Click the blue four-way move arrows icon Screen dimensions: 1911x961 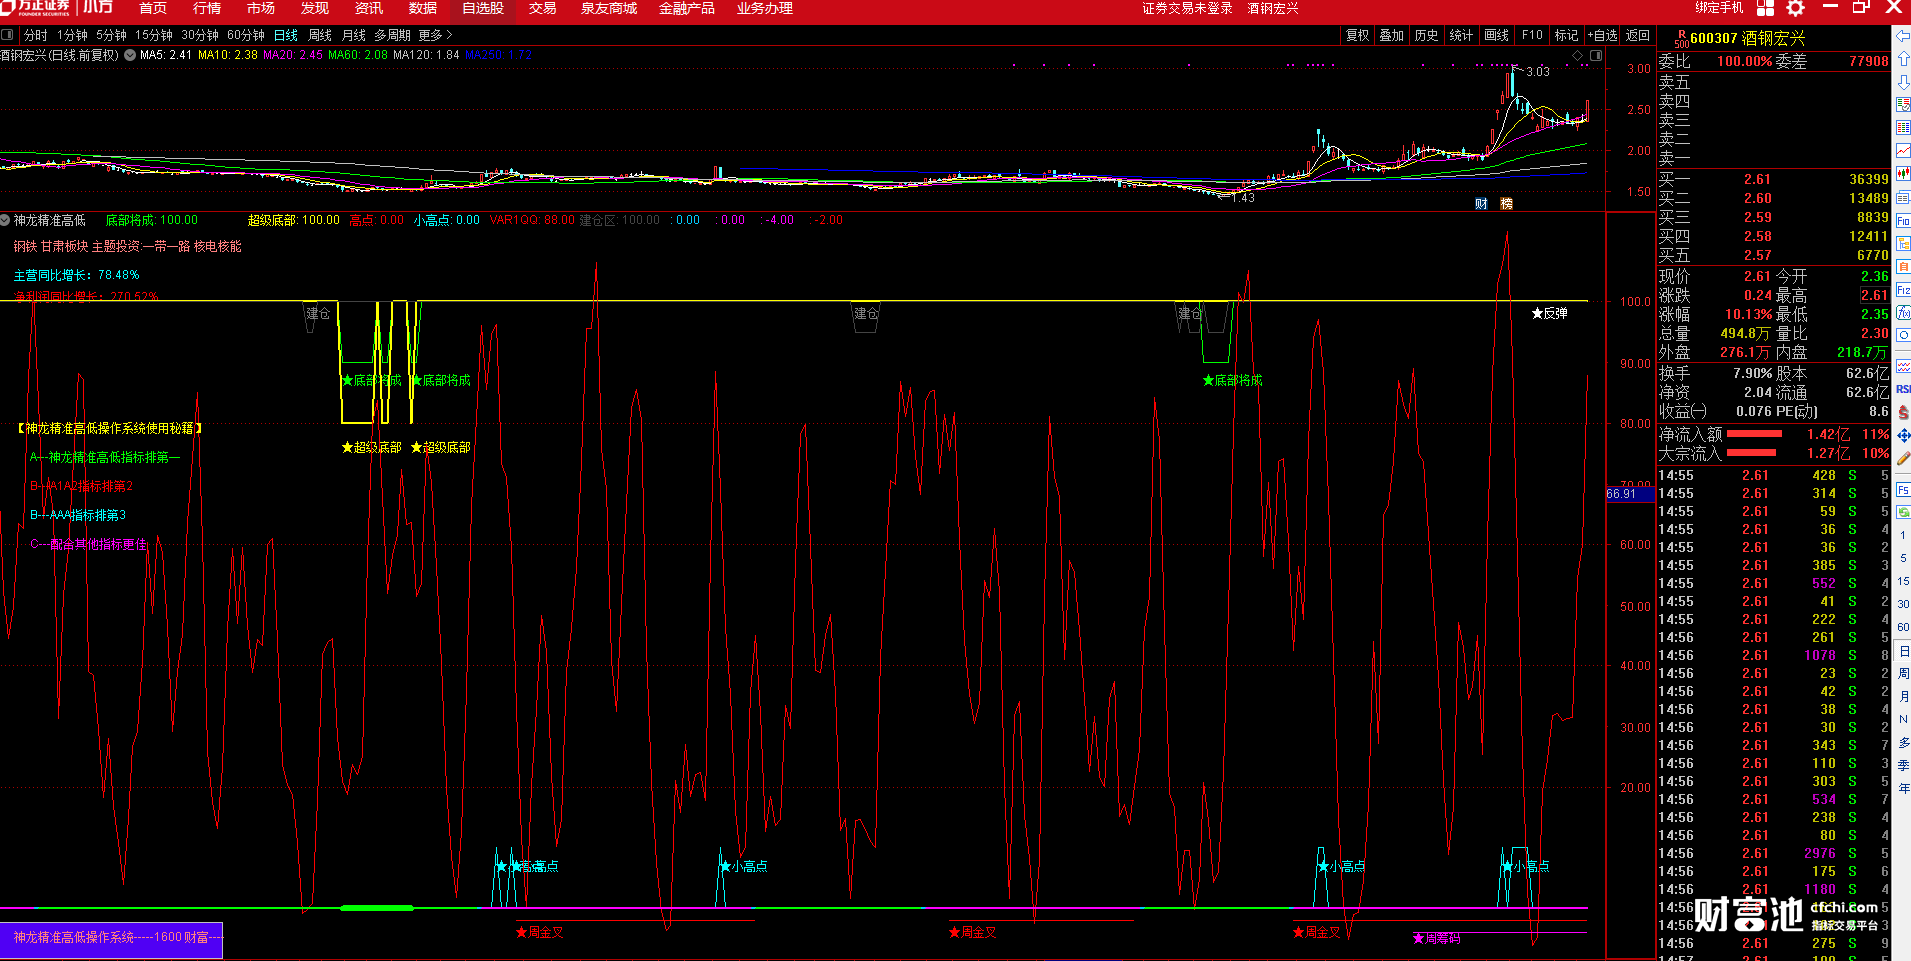tap(1902, 435)
